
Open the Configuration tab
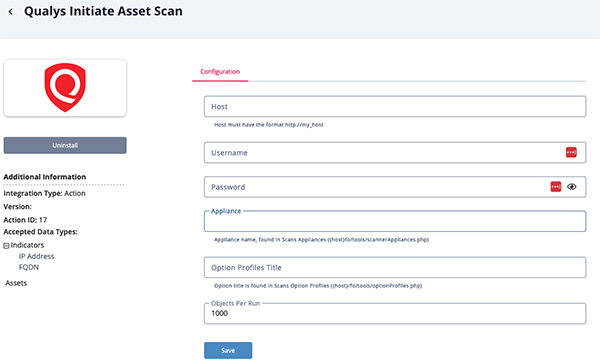220,72
